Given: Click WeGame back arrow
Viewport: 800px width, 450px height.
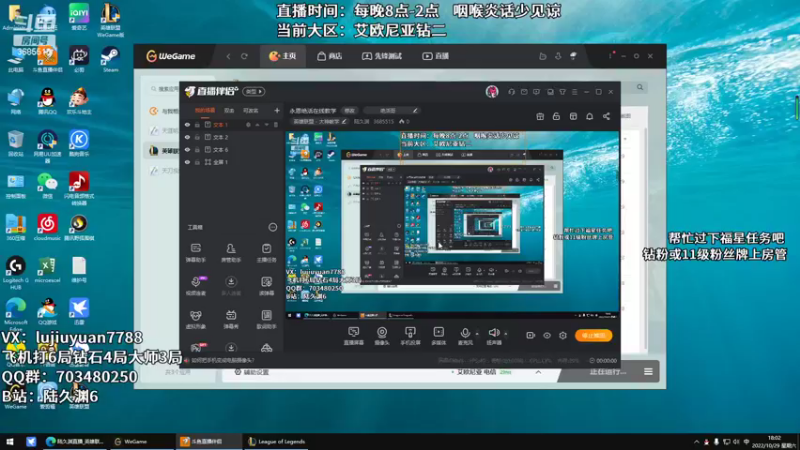Looking at the screenshot, I should tap(228, 56).
